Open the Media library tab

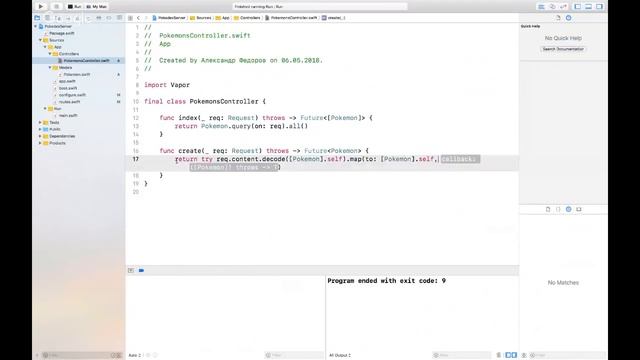point(579,209)
